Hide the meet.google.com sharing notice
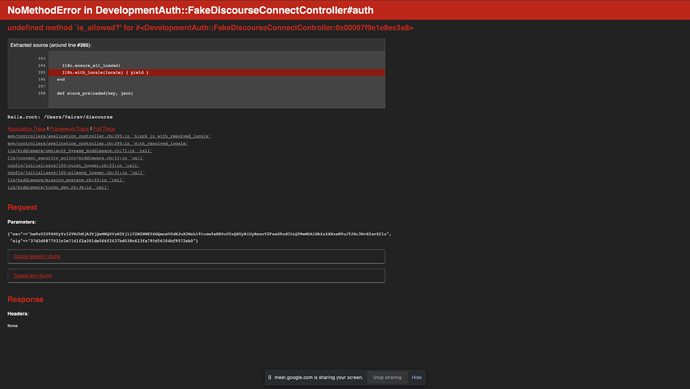Screen dimensions: 690x389 [x=417, y=378]
